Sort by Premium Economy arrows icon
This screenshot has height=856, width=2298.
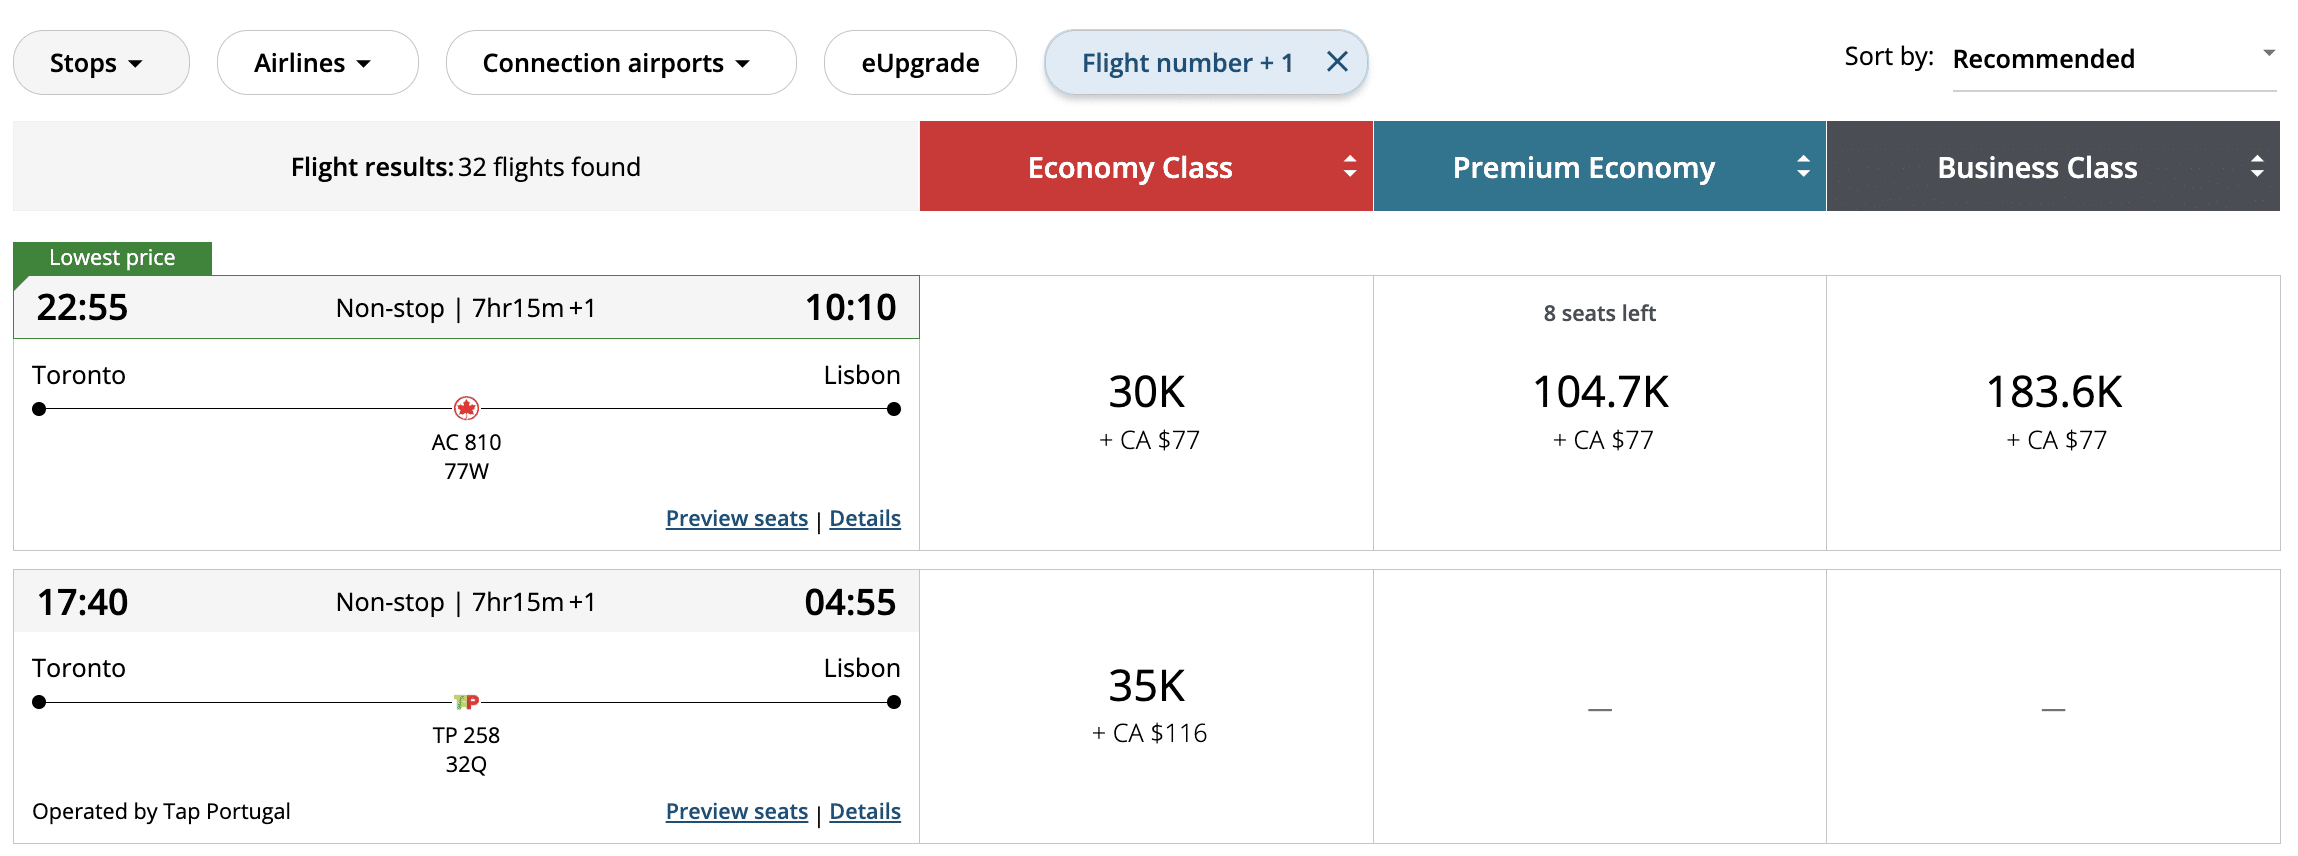(x=1803, y=167)
